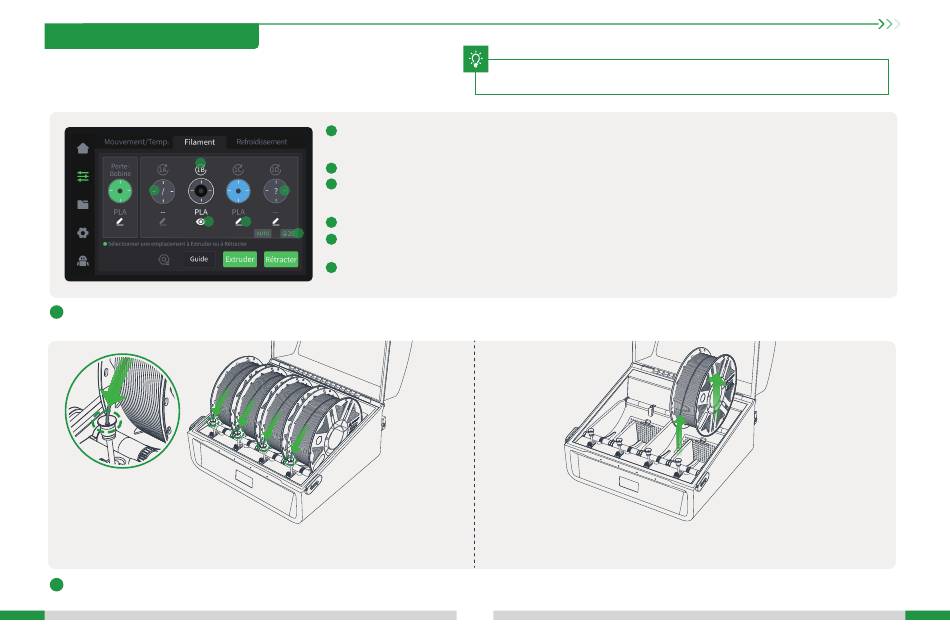
Task: Select the control sliders icon in sidebar
Action: click(83, 176)
